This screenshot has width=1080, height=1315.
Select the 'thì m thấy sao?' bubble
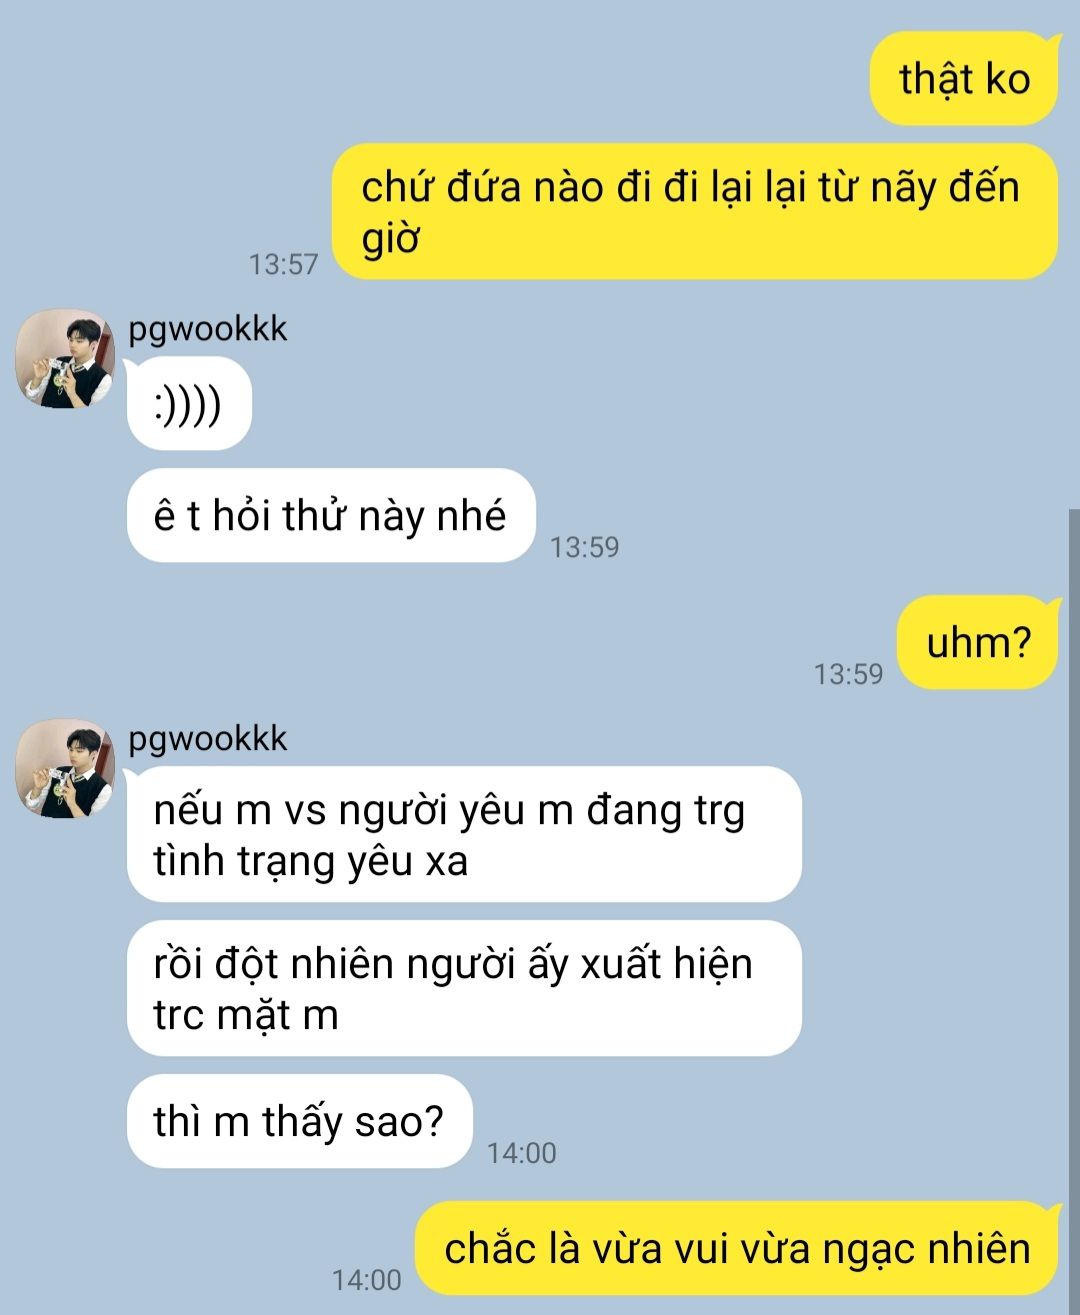[x=299, y=1121]
